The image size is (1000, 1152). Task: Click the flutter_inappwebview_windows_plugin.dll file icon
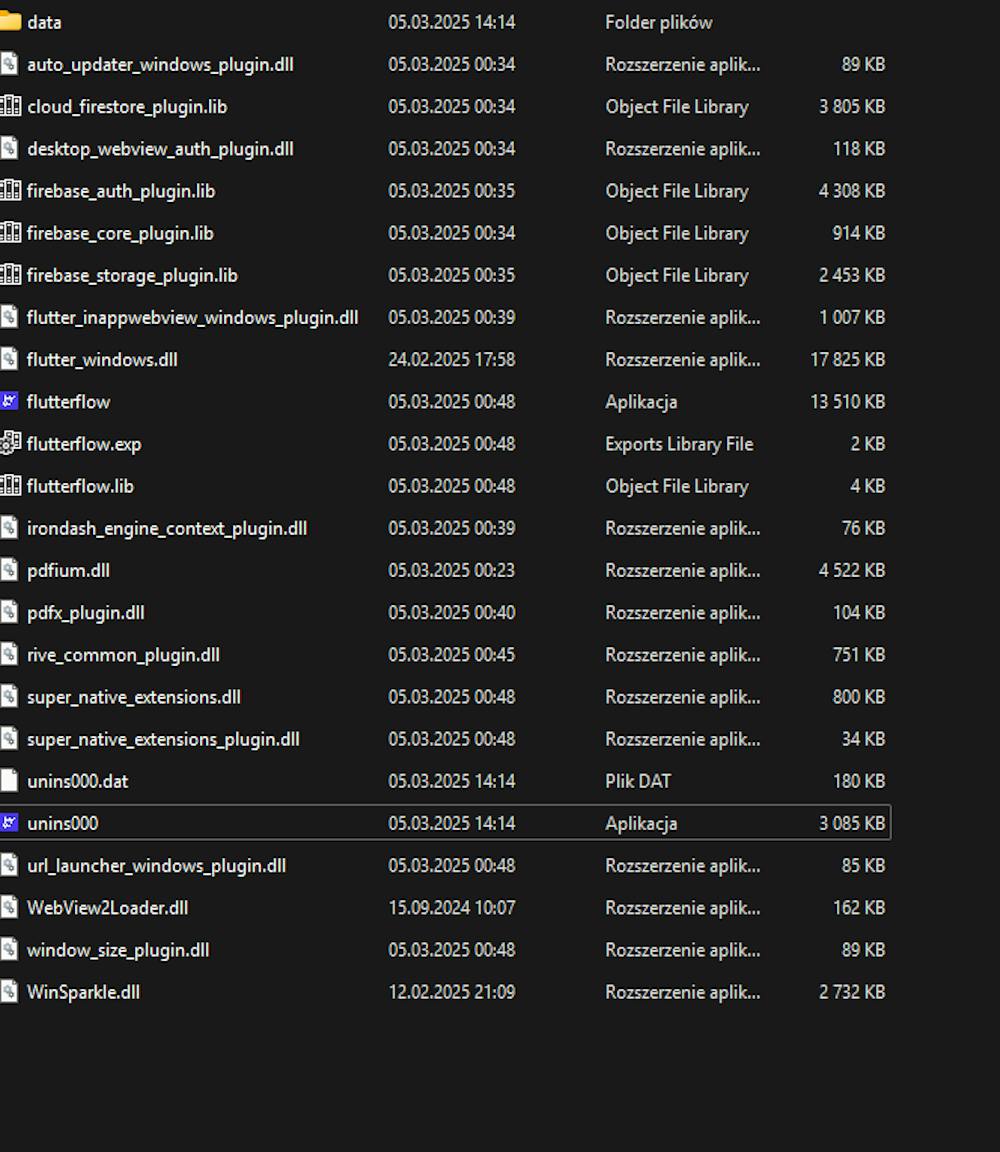coord(9,317)
